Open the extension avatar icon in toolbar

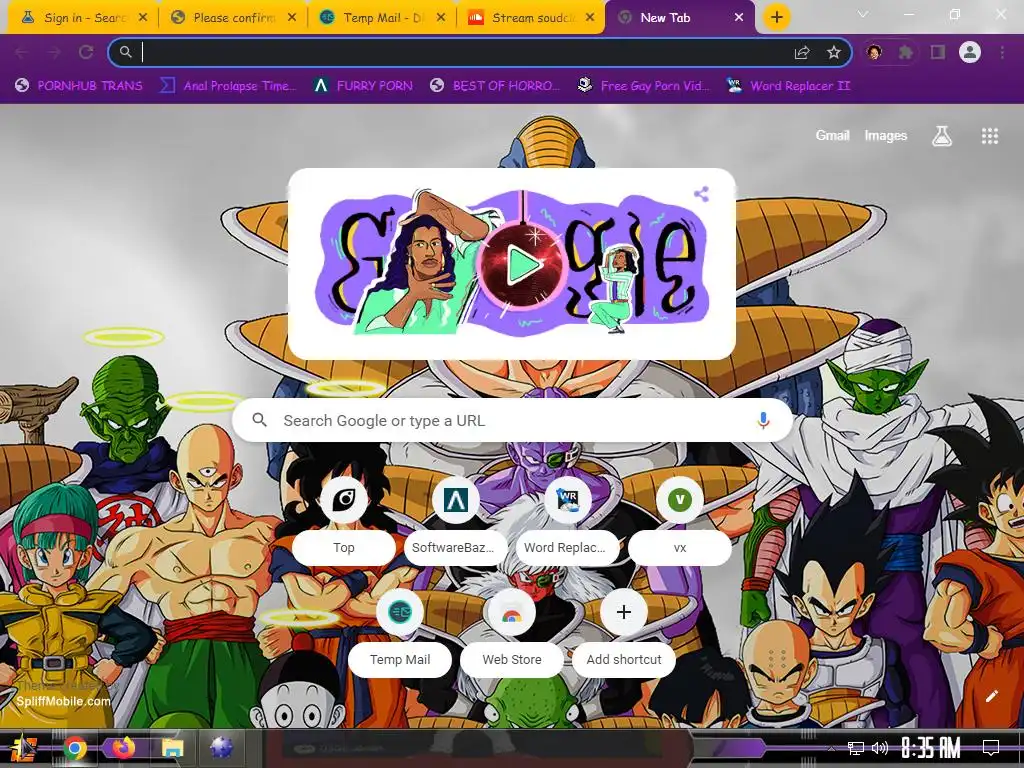tap(874, 52)
